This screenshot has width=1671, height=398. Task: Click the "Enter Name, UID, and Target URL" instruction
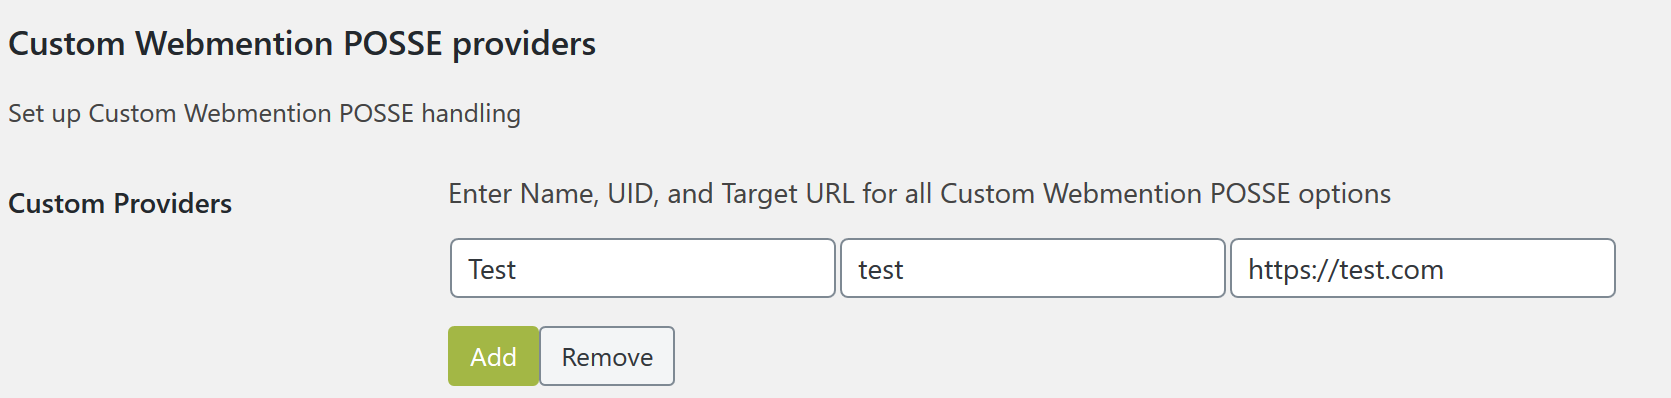(919, 194)
